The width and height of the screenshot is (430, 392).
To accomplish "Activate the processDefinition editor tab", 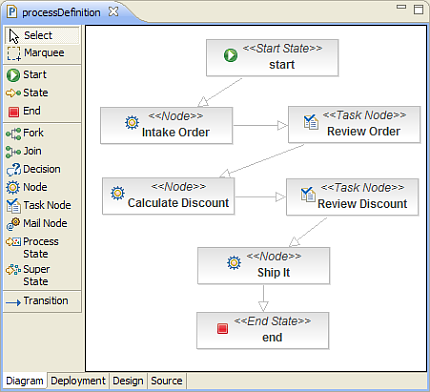I will [61, 13].
